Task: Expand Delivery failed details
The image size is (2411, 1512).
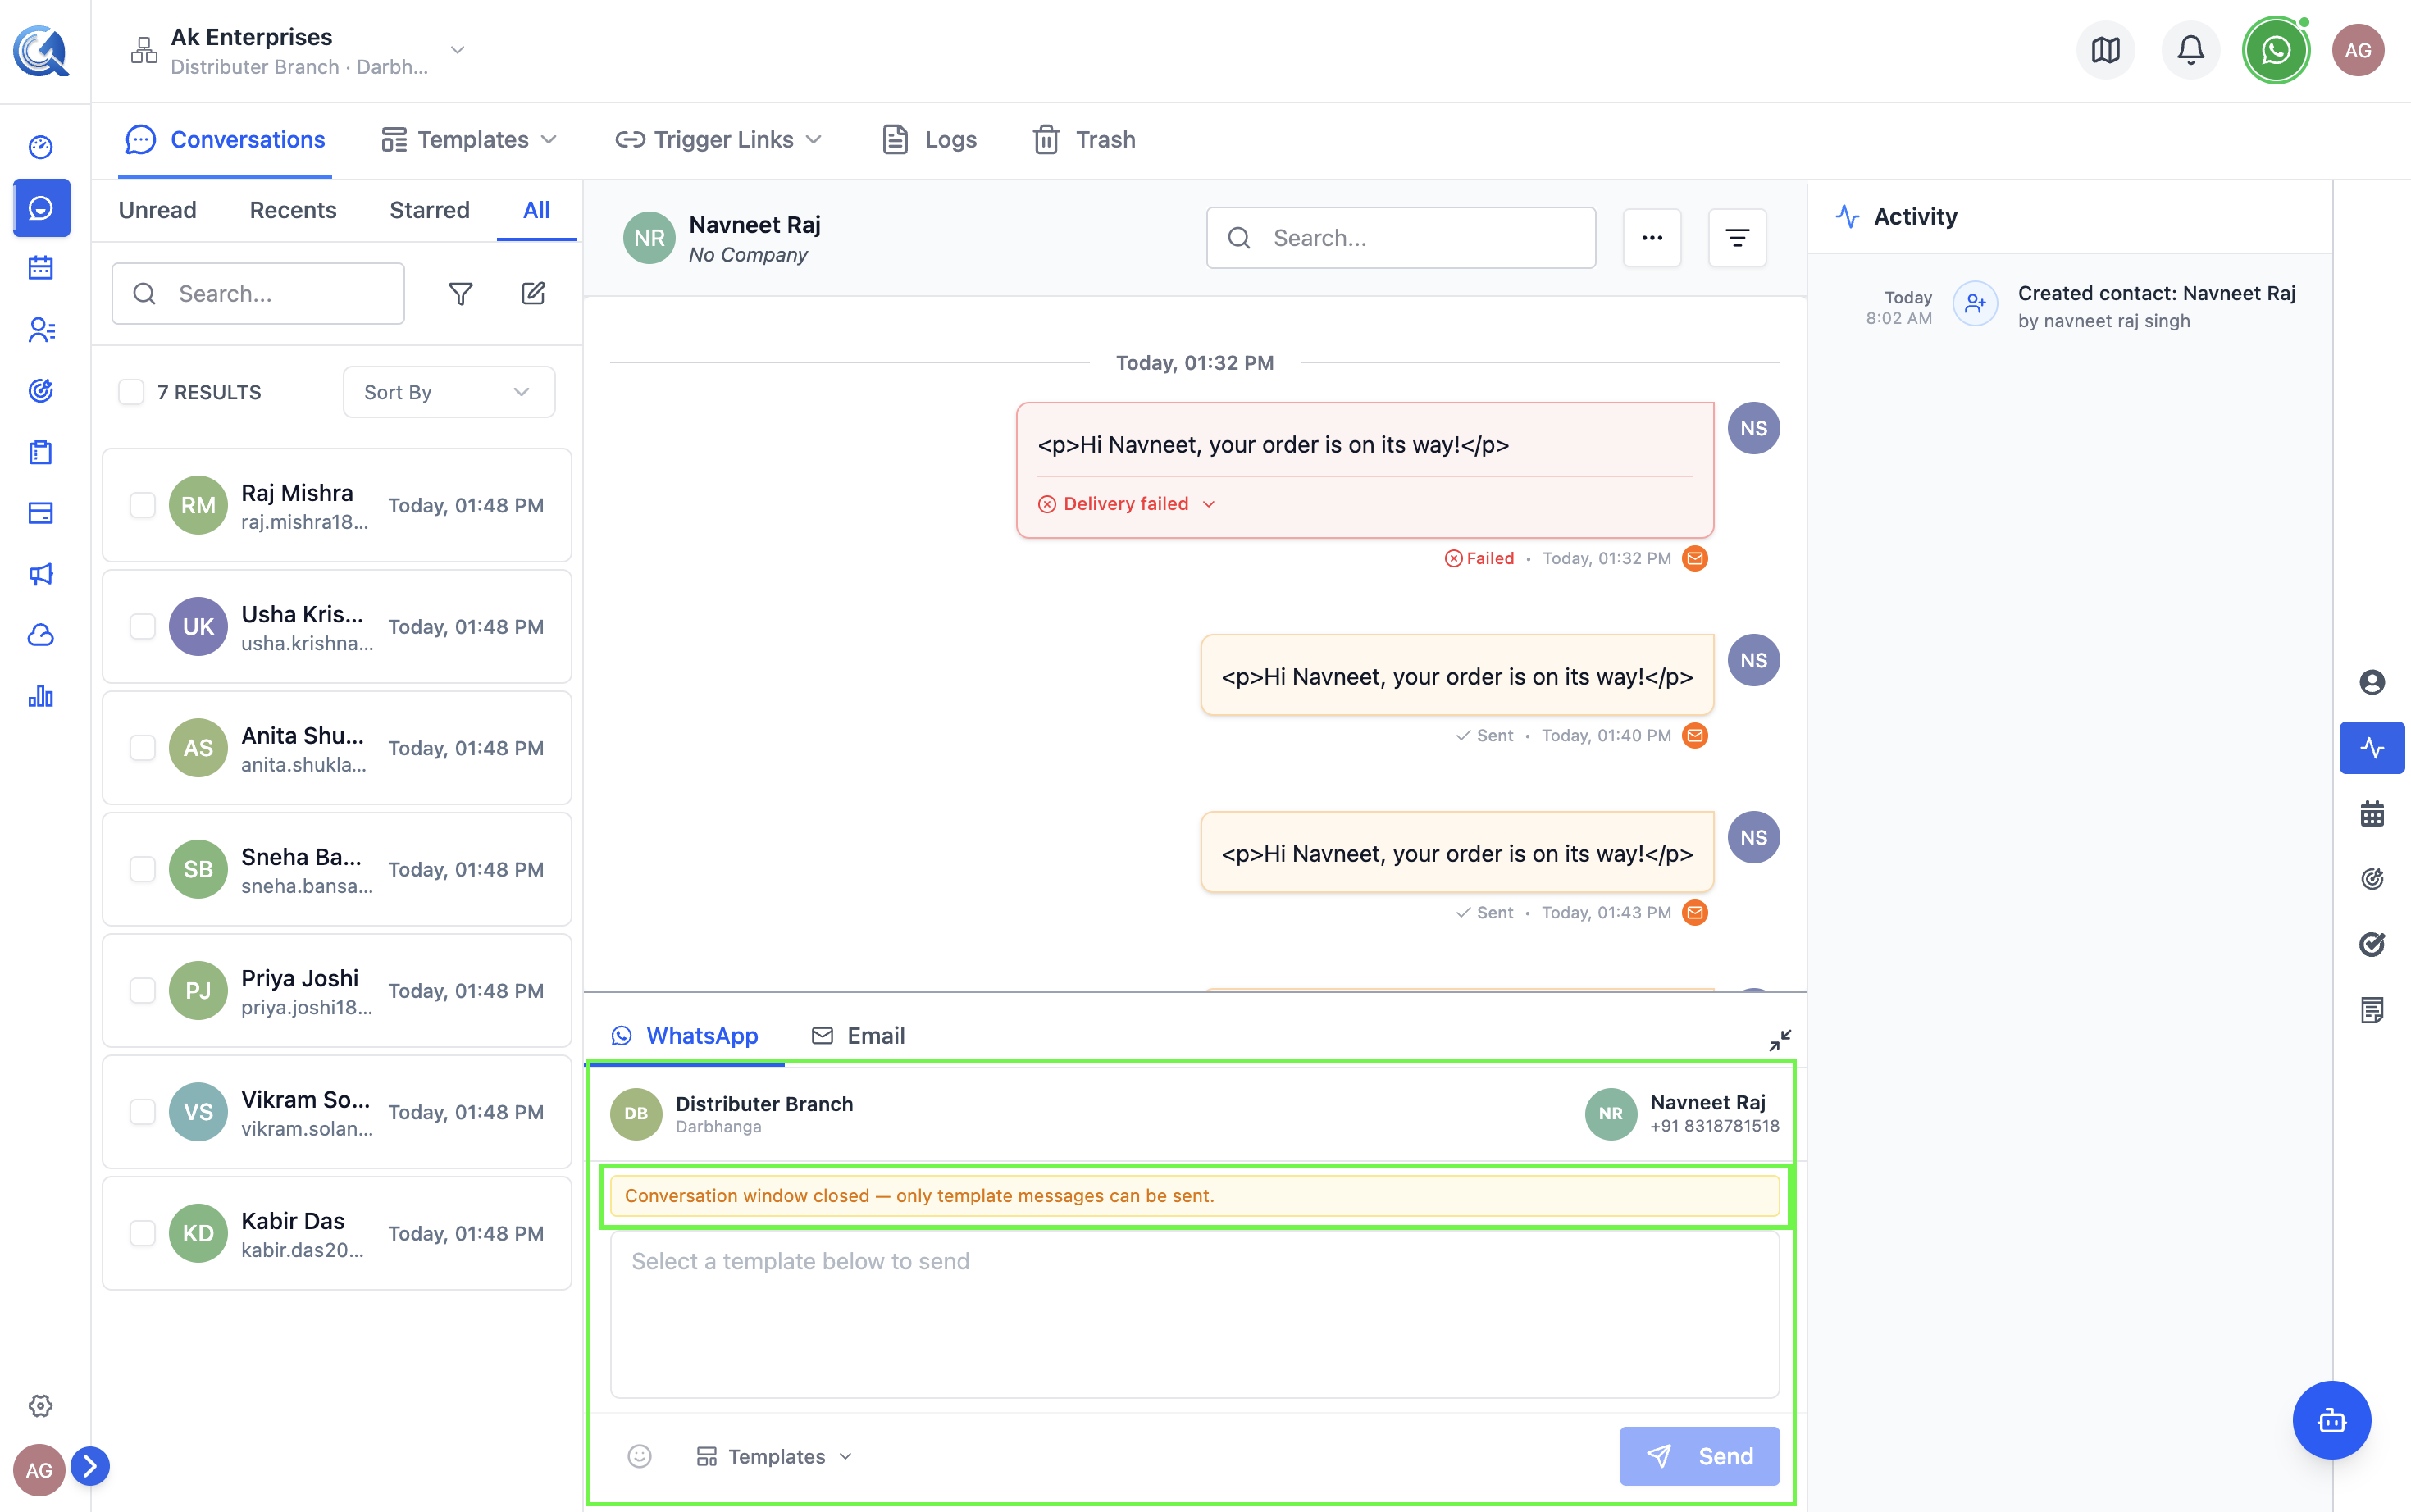Action: (x=1127, y=504)
